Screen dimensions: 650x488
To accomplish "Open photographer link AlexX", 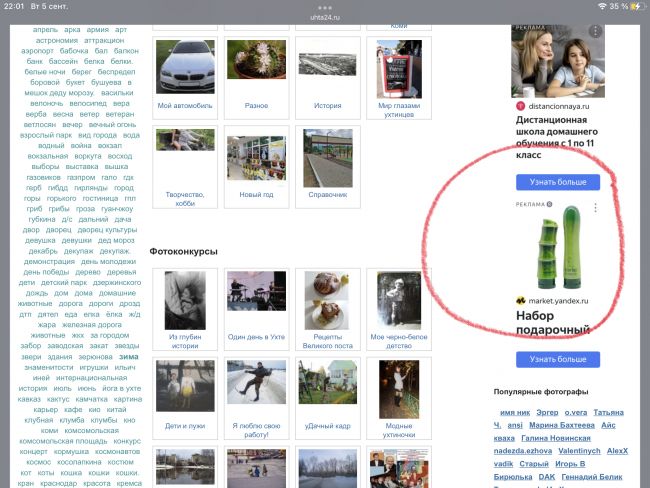I will [x=617, y=451].
